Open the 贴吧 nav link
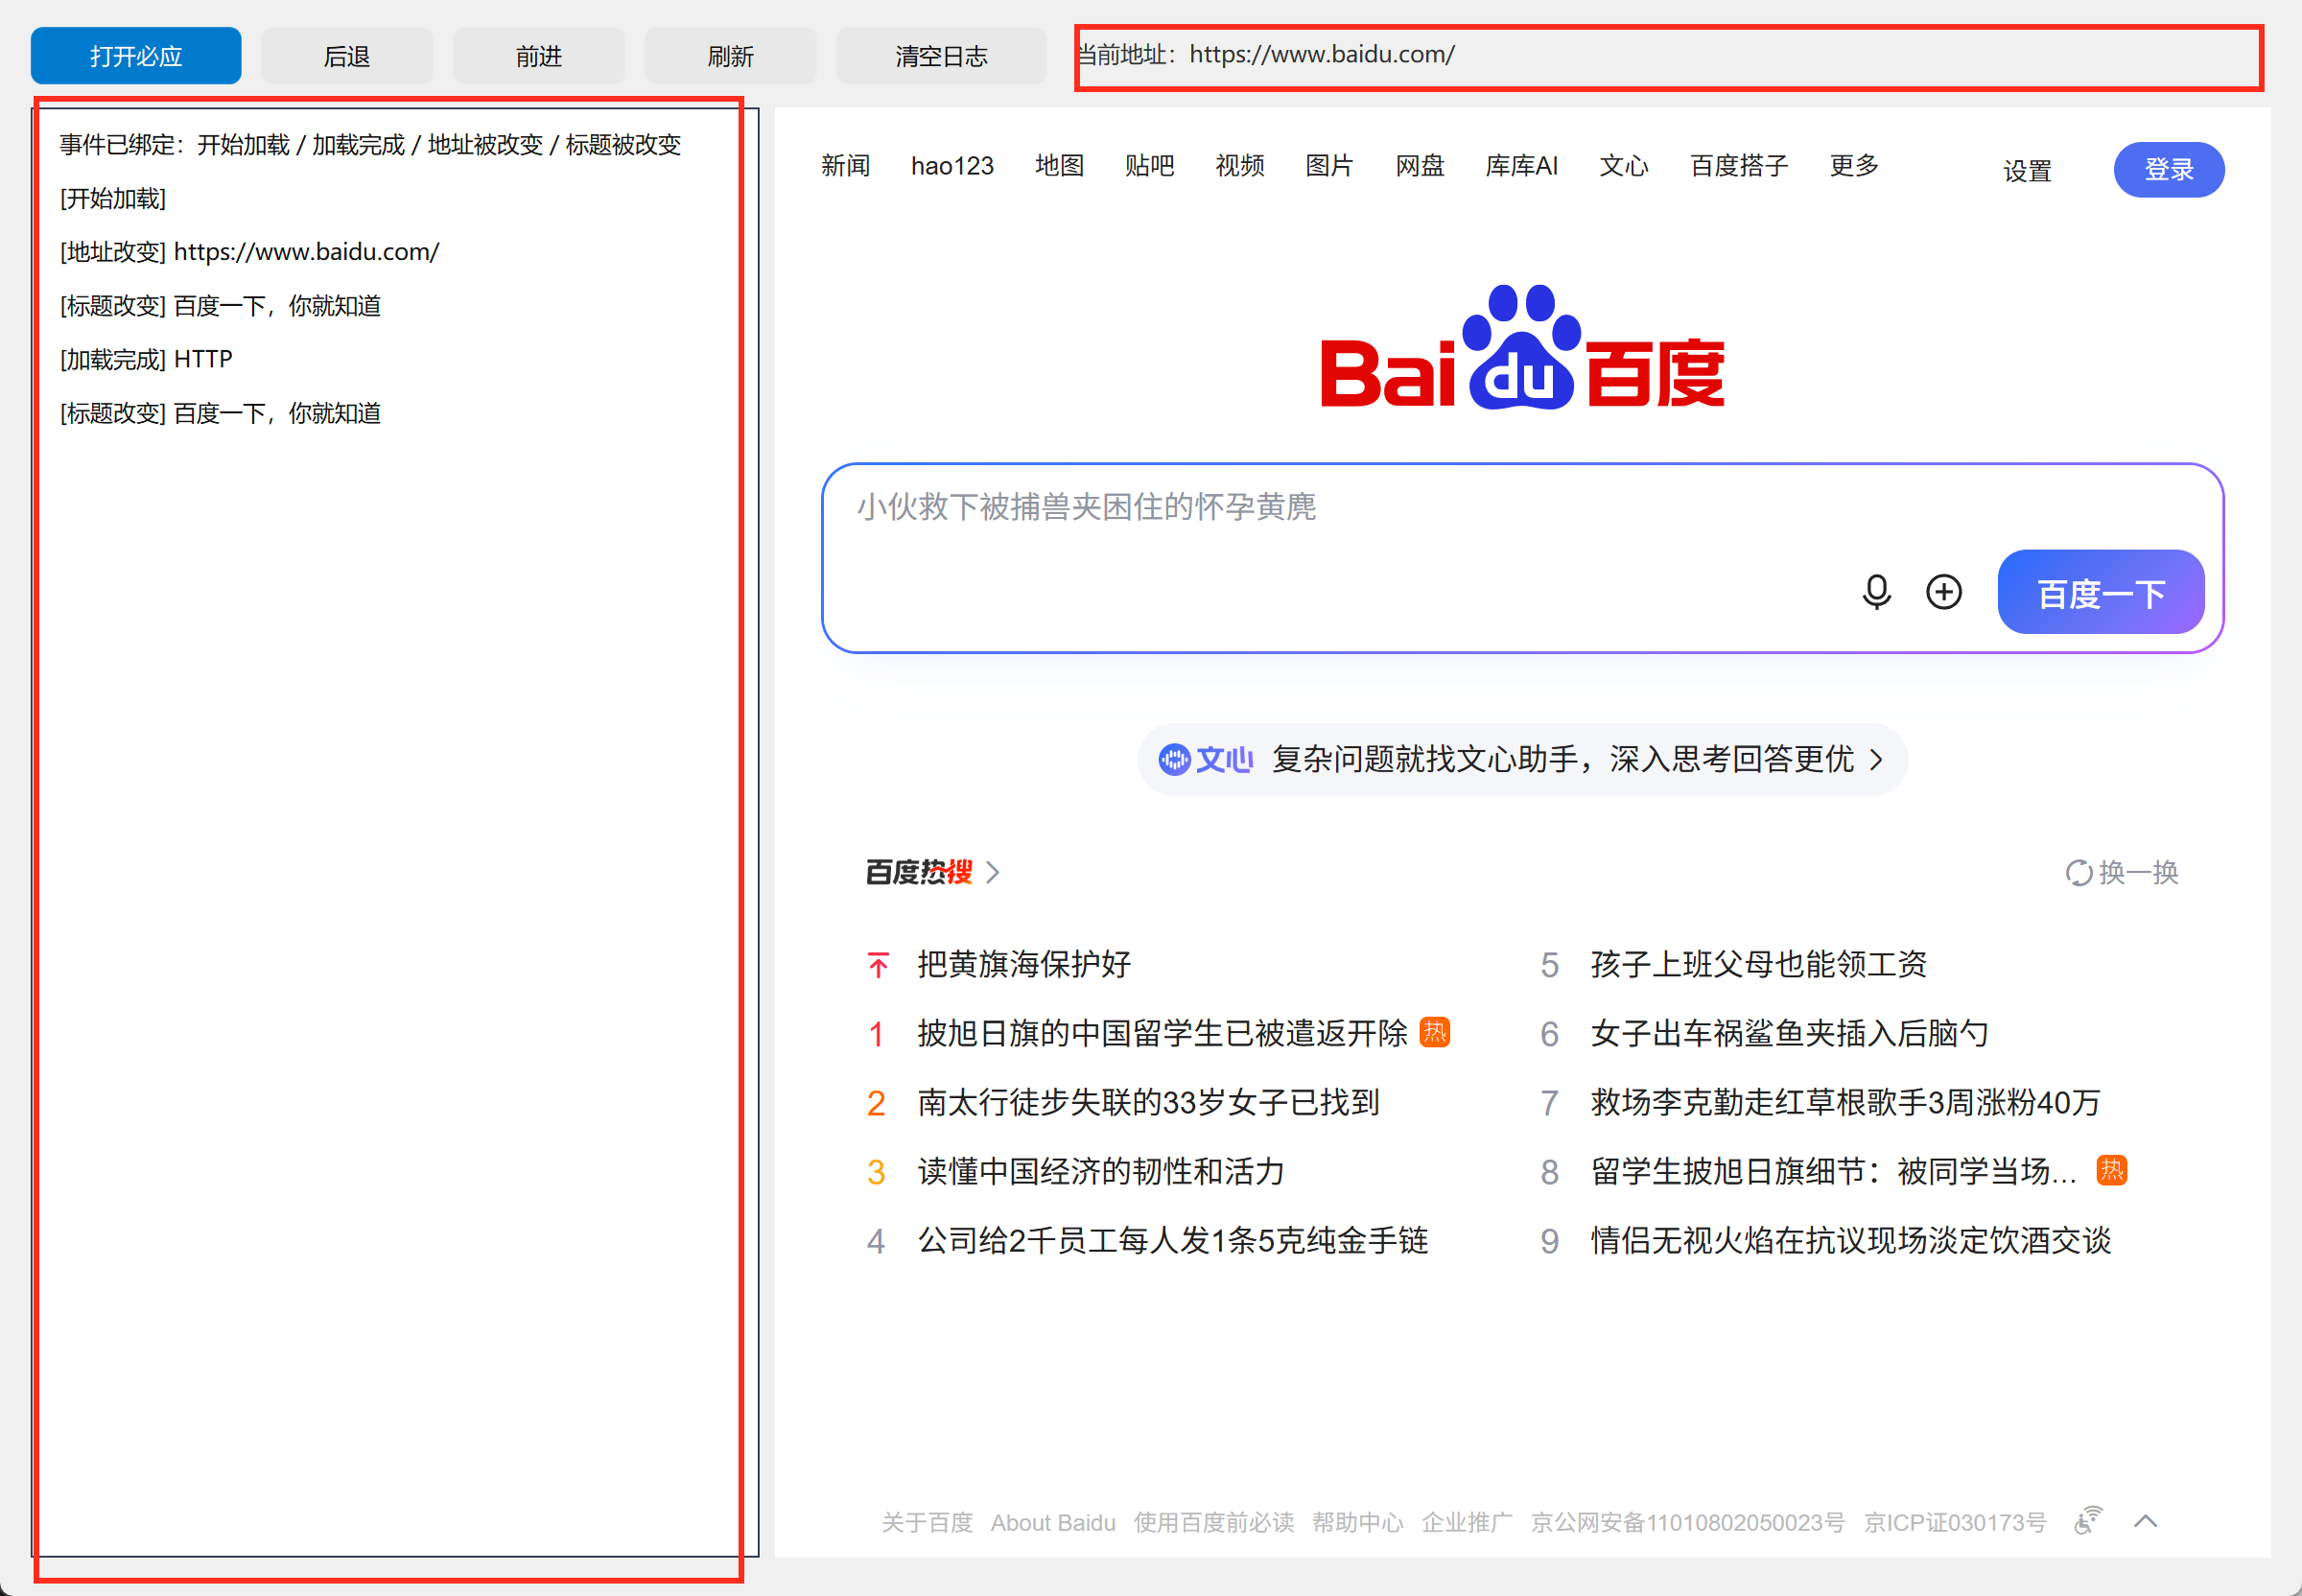This screenshot has height=1596, width=2302. point(1149,166)
